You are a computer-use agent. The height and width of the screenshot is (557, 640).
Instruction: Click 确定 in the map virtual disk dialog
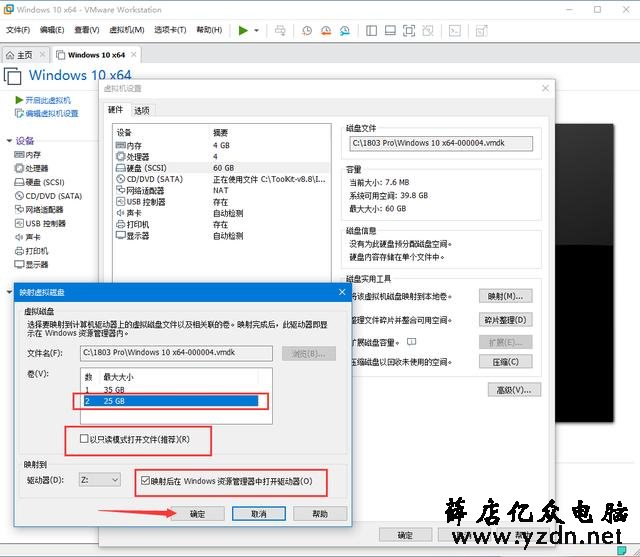[x=198, y=514]
